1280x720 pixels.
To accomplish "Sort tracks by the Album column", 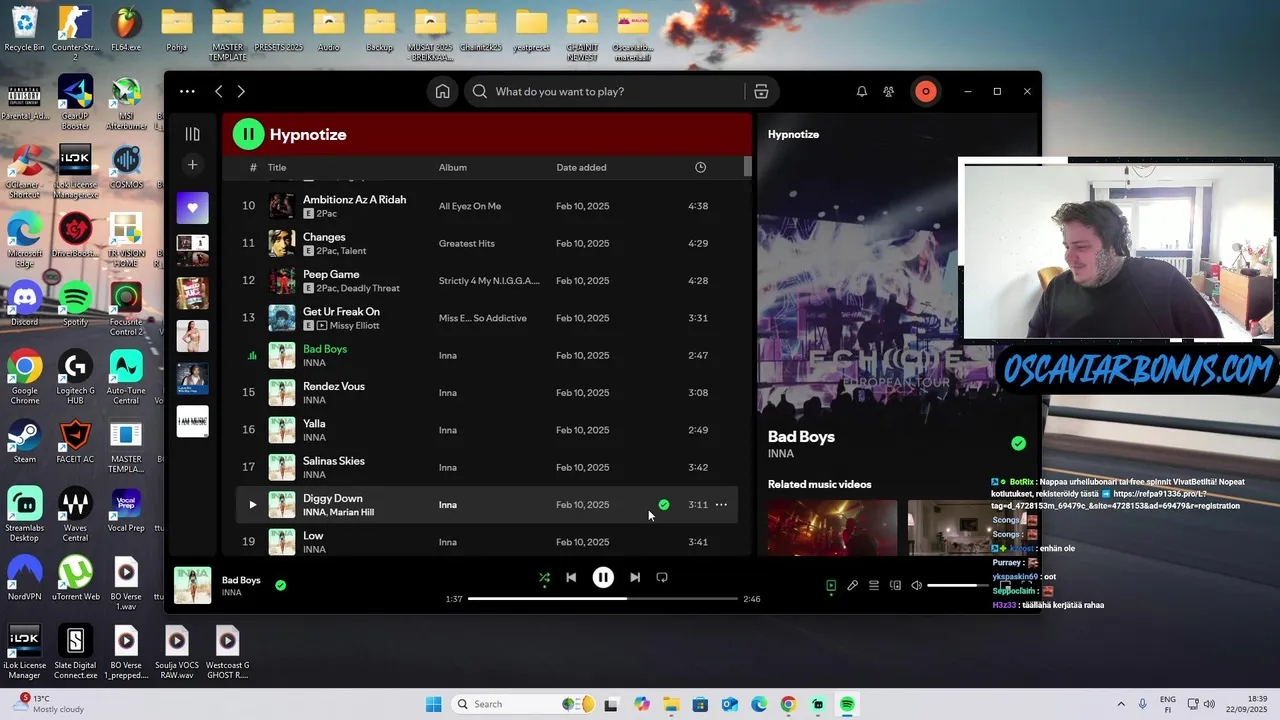I will coord(453,167).
